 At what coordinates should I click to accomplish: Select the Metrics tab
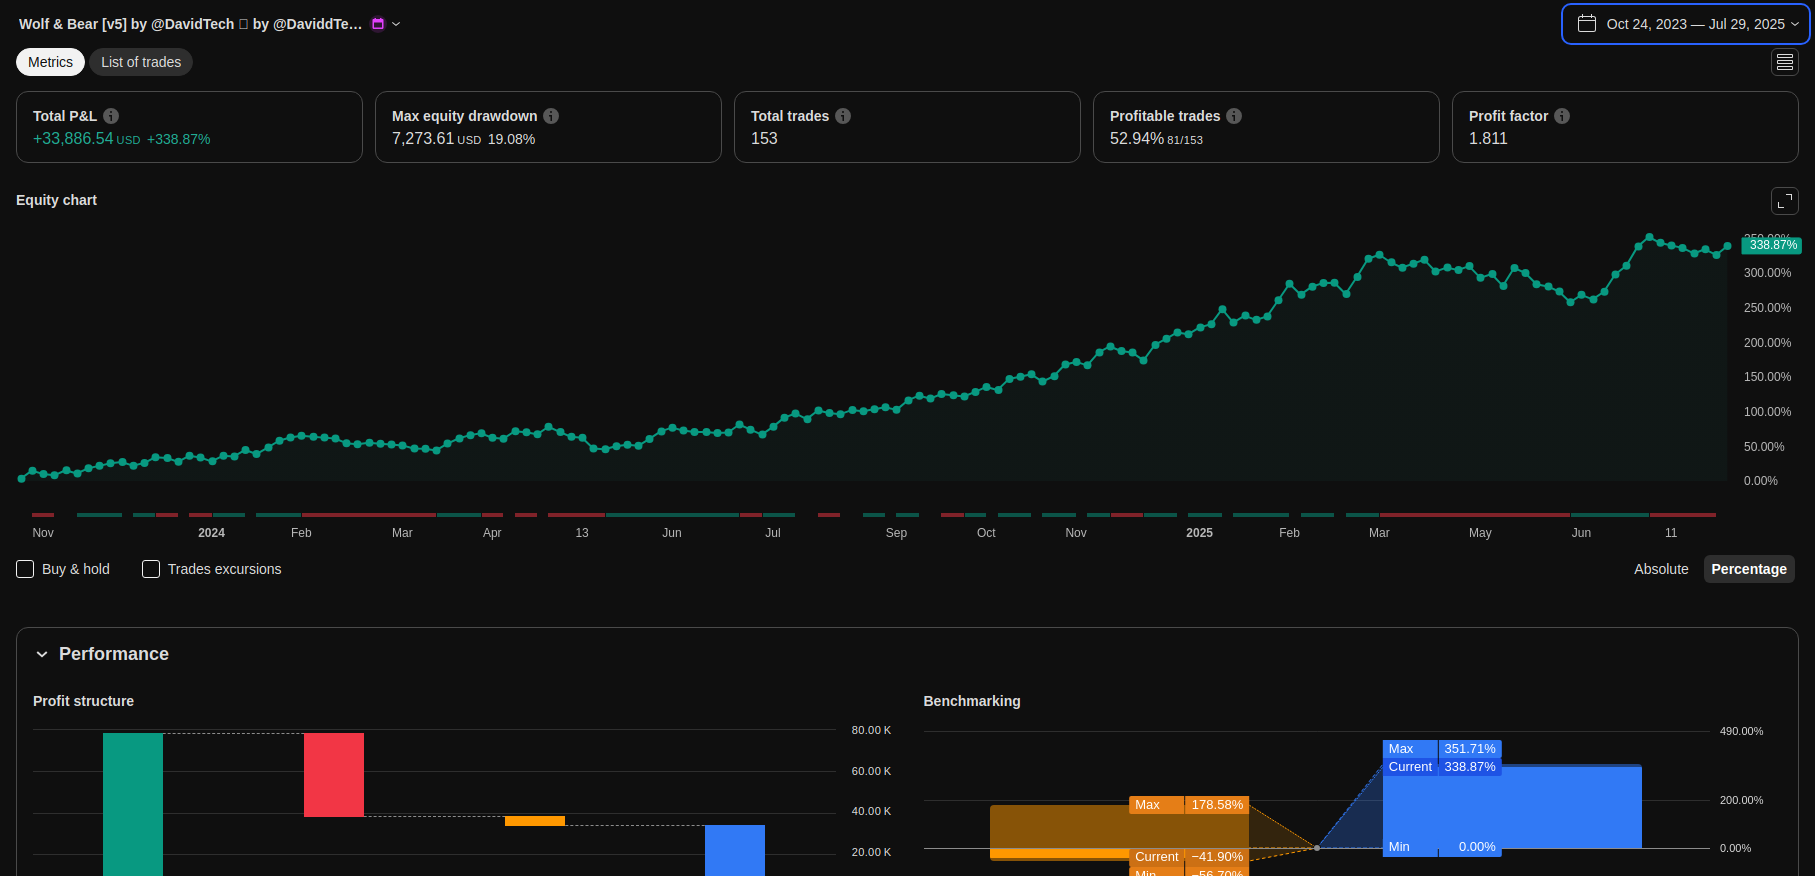50,62
